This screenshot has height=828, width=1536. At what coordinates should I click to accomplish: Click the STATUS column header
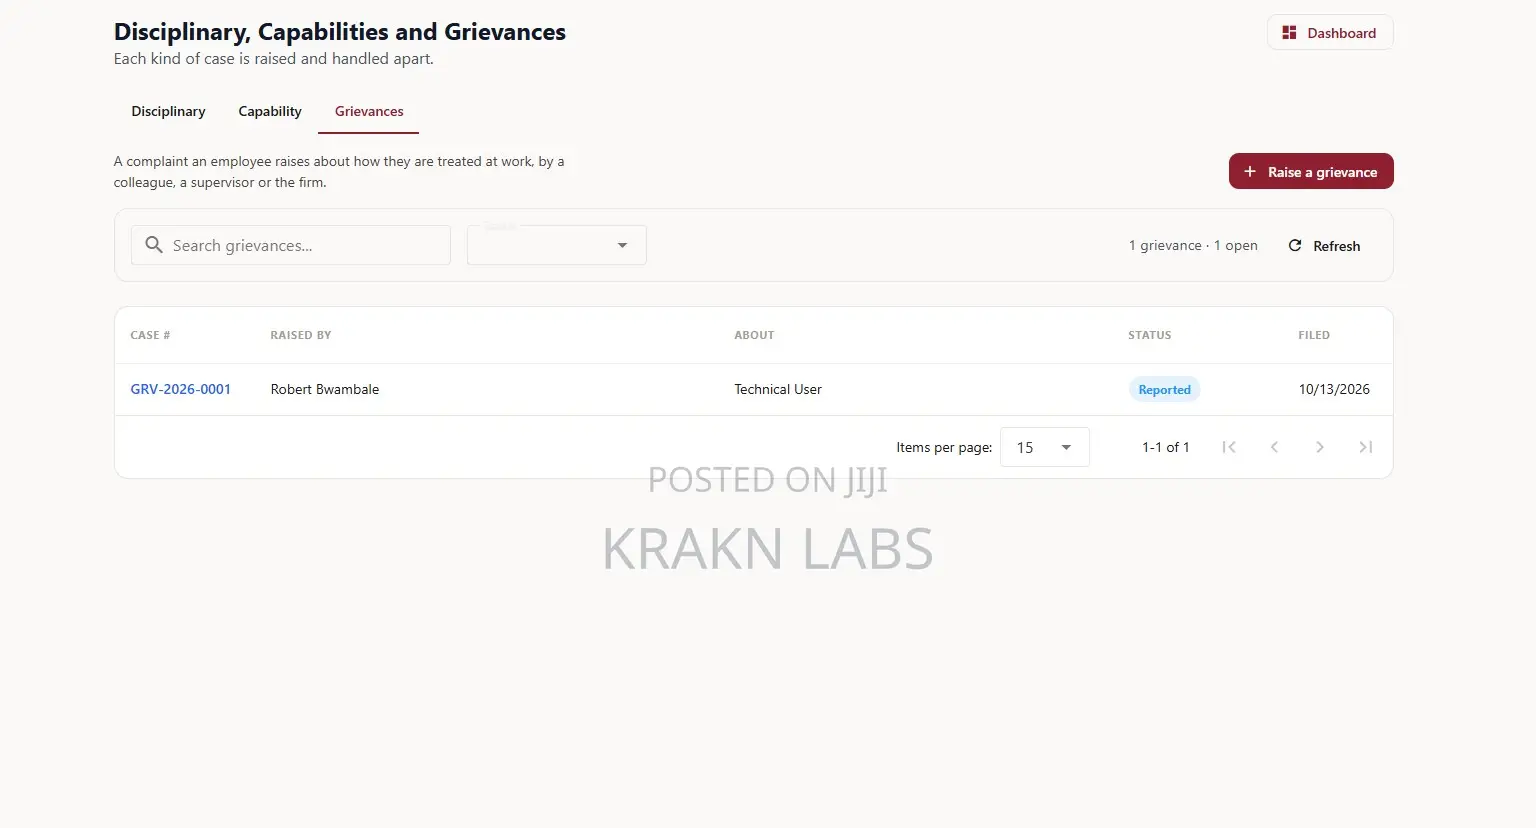pyautogui.click(x=1150, y=335)
